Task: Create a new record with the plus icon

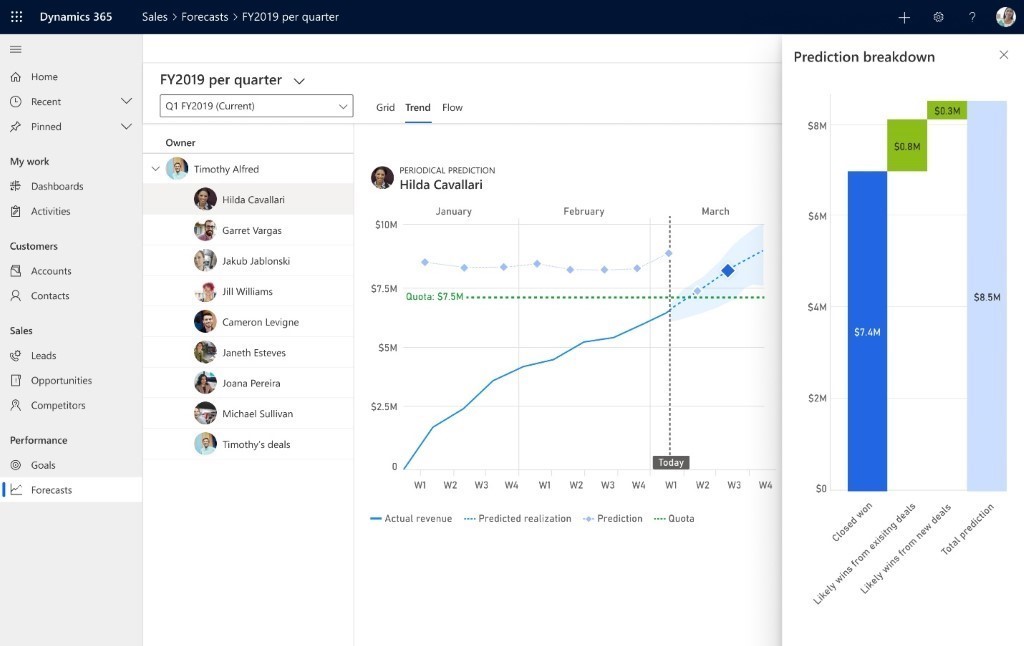Action: pyautogui.click(x=904, y=17)
